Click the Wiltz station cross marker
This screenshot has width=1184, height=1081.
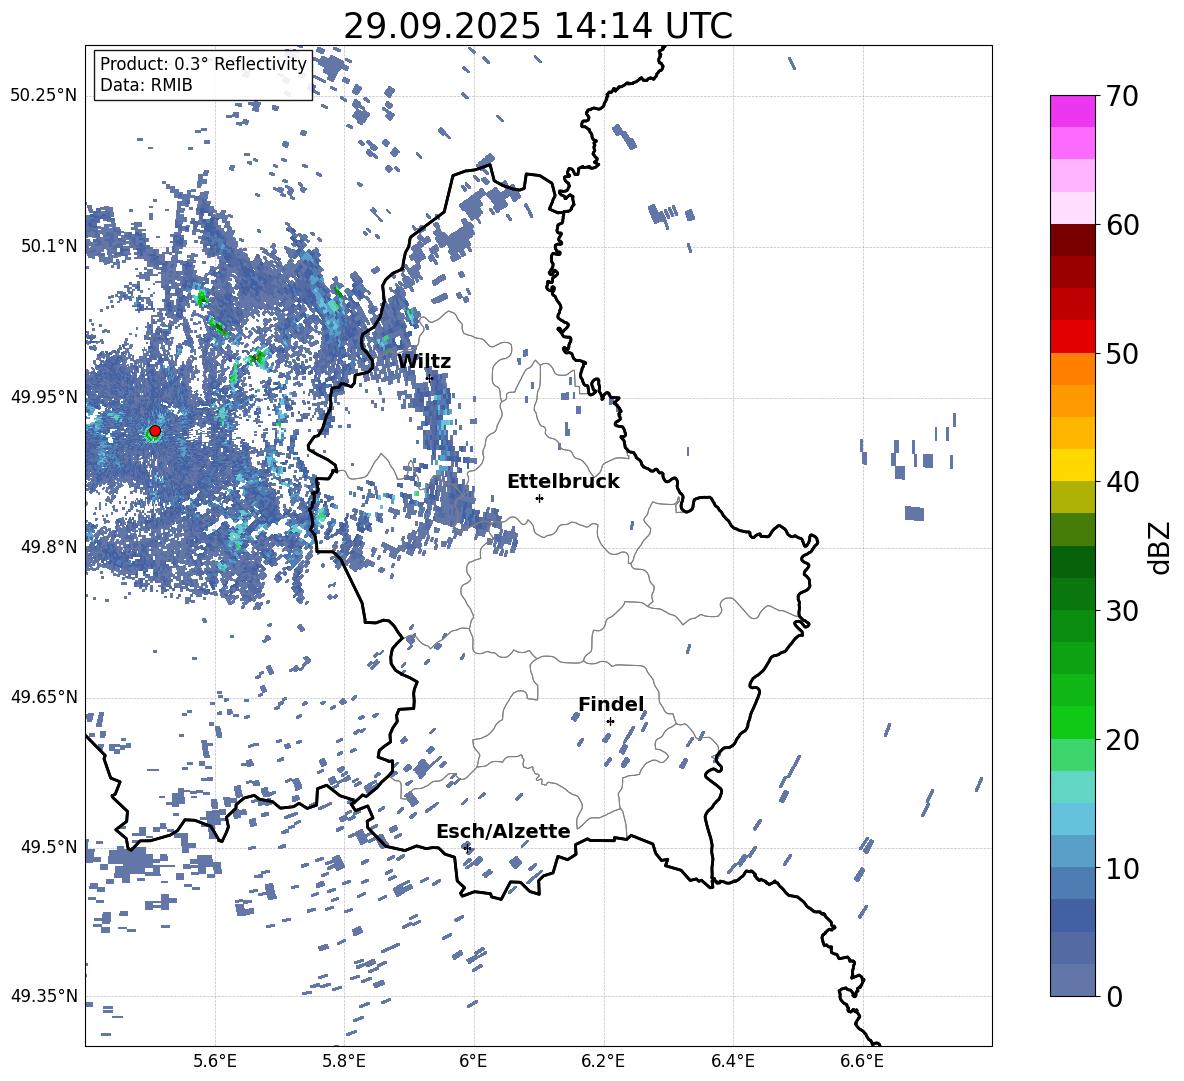point(430,377)
